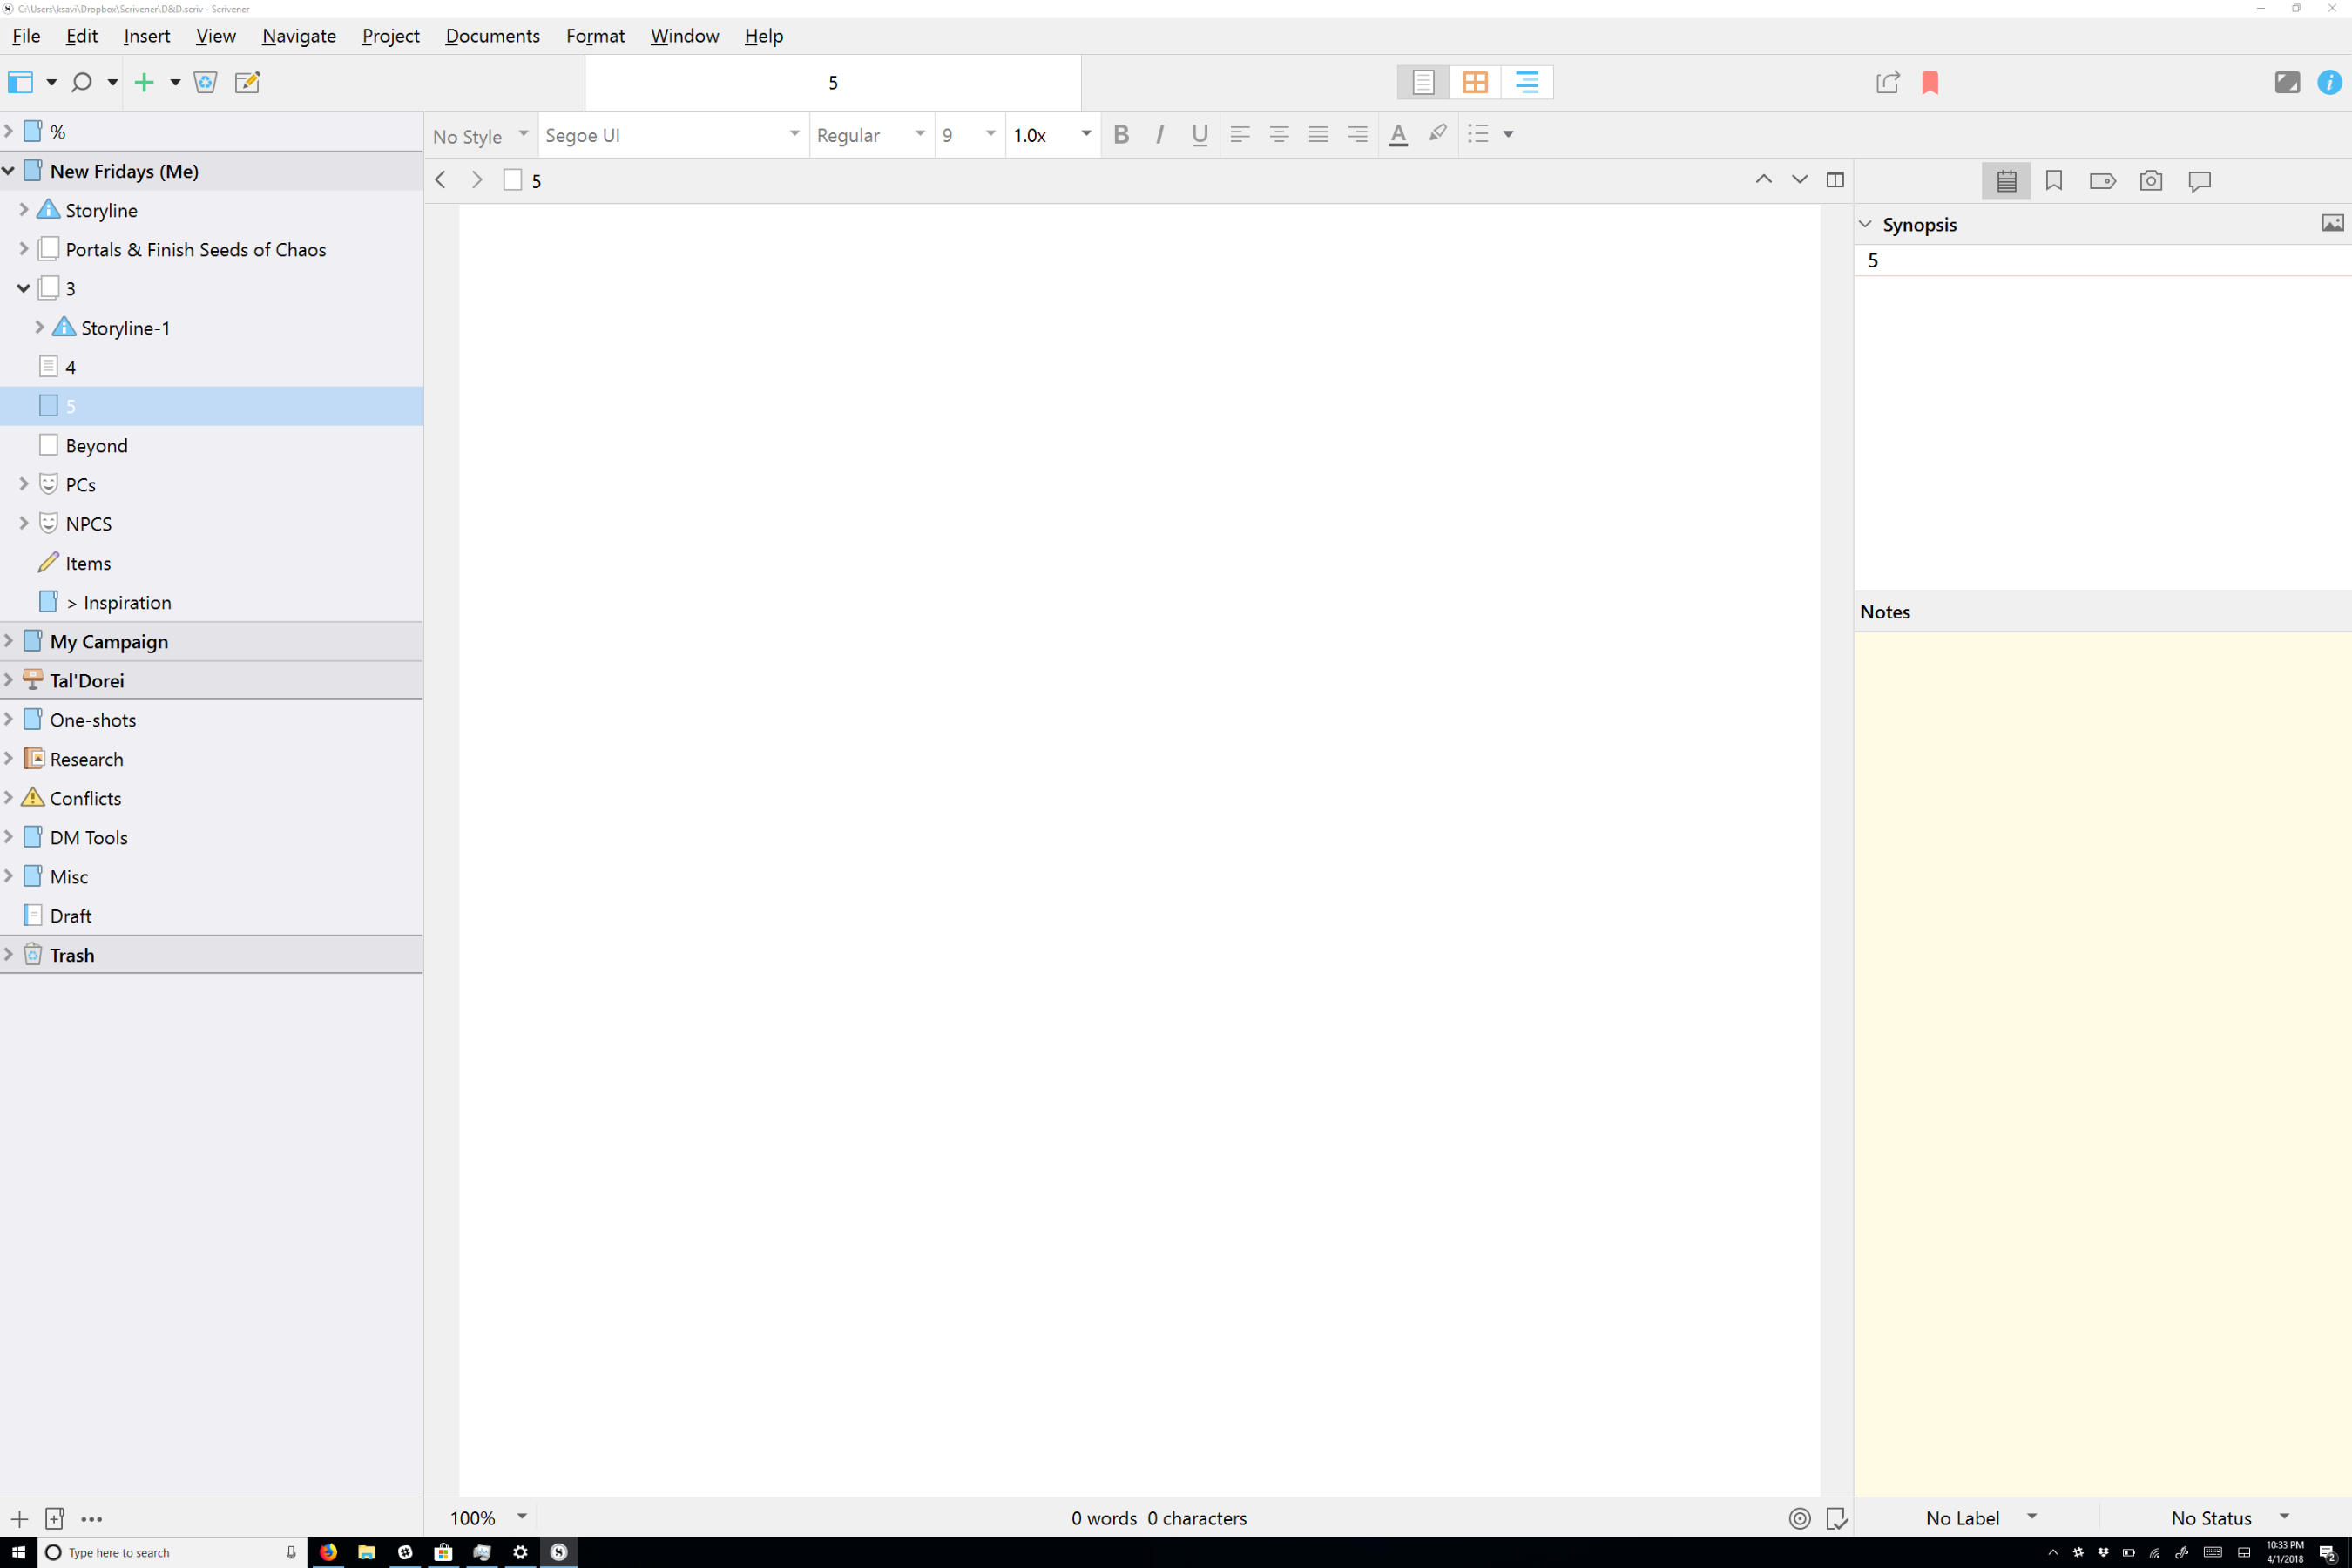This screenshot has height=1568, width=2352.
Task: Open the File menu
Action: (x=26, y=36)
